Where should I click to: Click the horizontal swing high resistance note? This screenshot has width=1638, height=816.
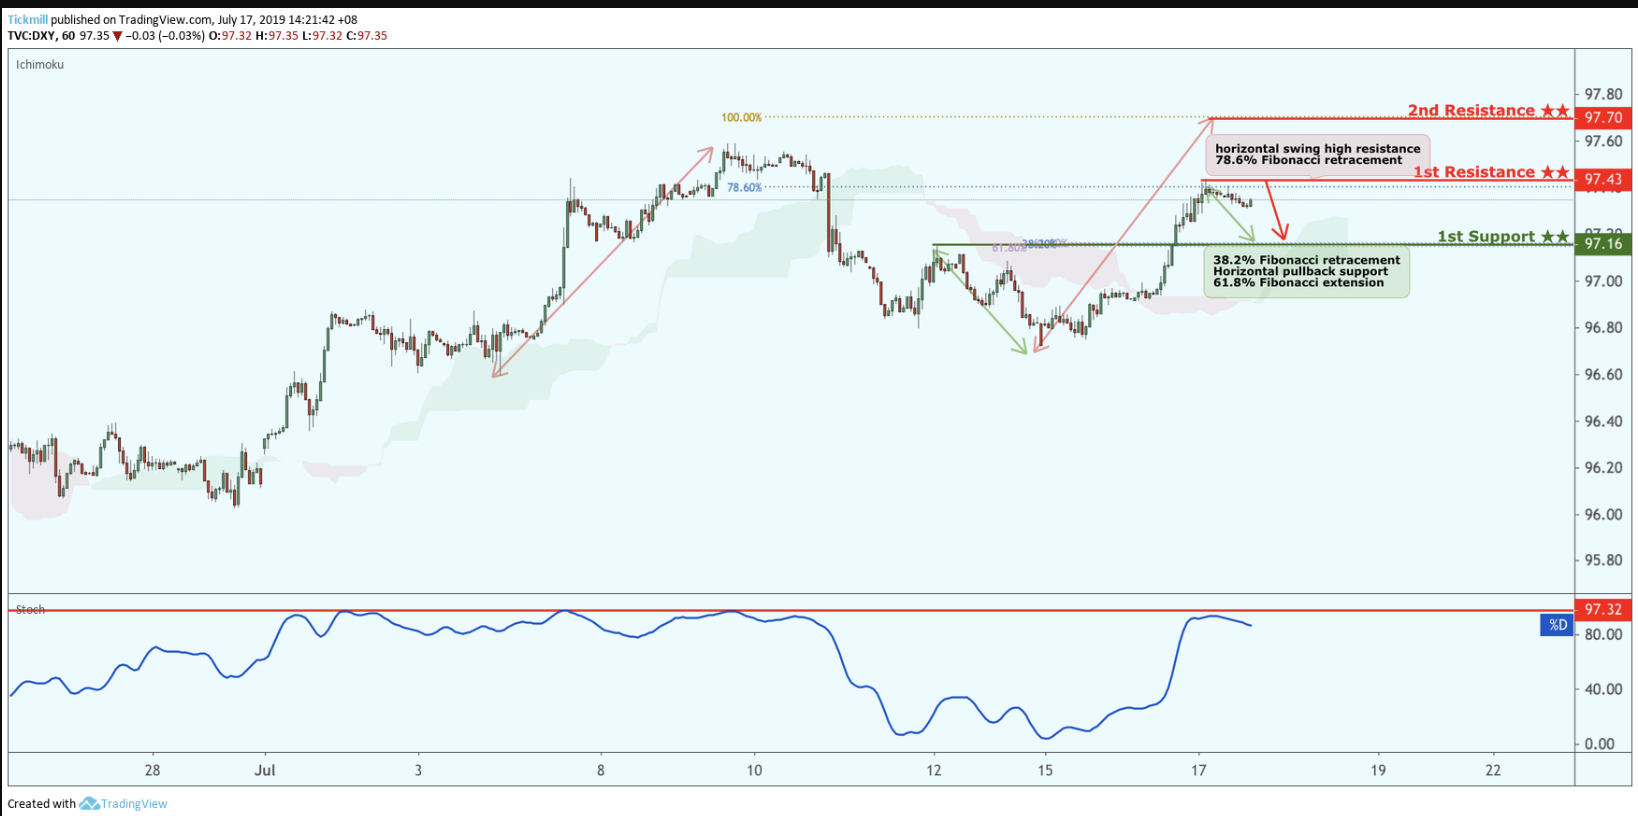pos(1317,154)
